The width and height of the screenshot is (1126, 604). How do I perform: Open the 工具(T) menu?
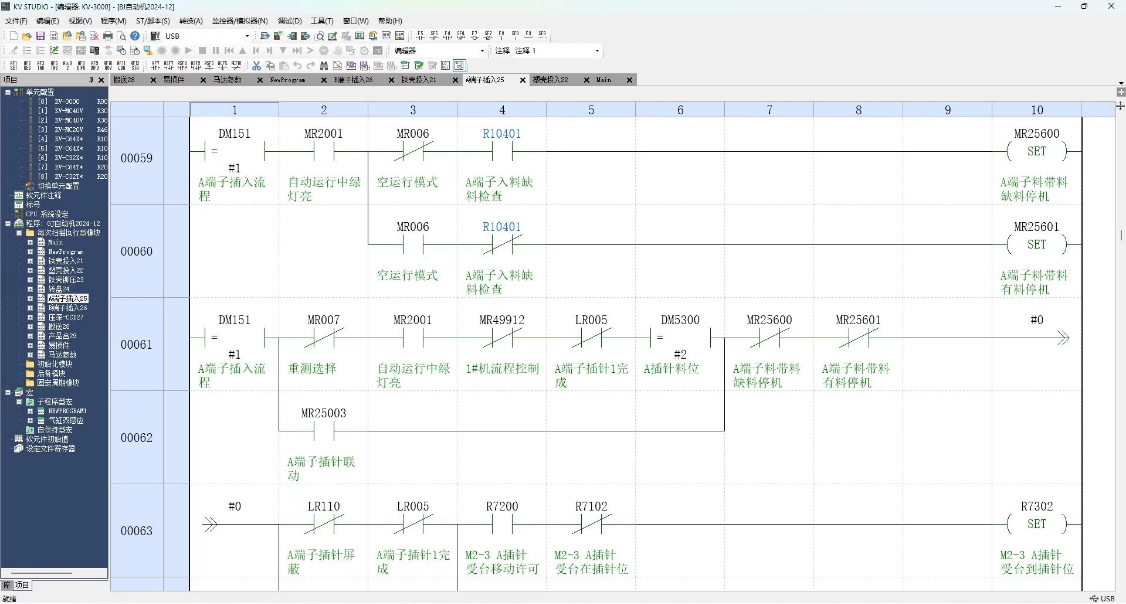[x=322, y=20]
